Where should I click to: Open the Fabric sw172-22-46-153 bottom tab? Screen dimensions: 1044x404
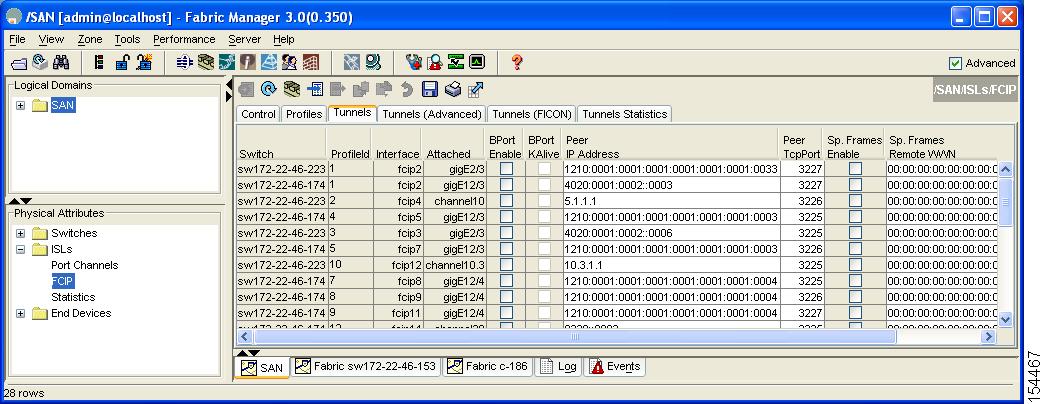366,366
